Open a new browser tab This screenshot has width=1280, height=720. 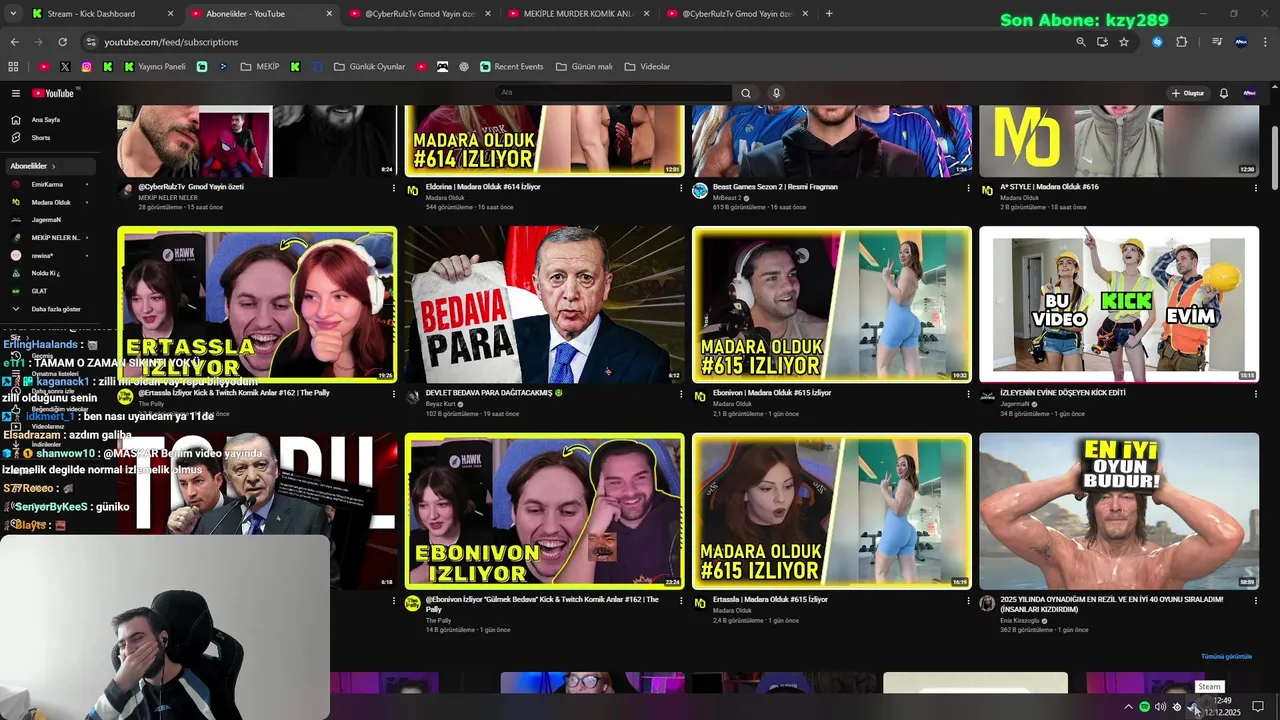point(829,14)
